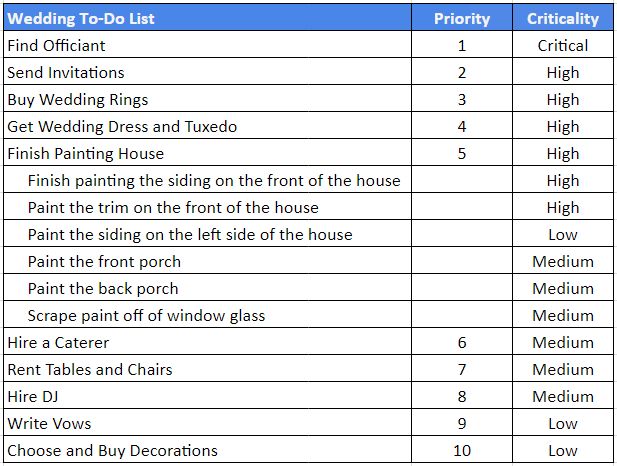
Task: Click the 'Hire a Caterer' cell
Action: pos(207,342)
